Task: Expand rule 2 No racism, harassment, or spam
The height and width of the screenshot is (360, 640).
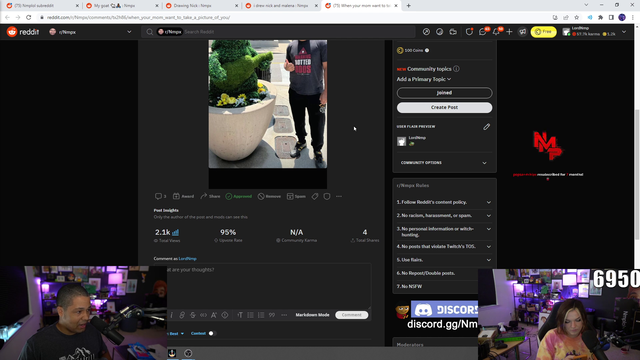Action: [444, 216]
